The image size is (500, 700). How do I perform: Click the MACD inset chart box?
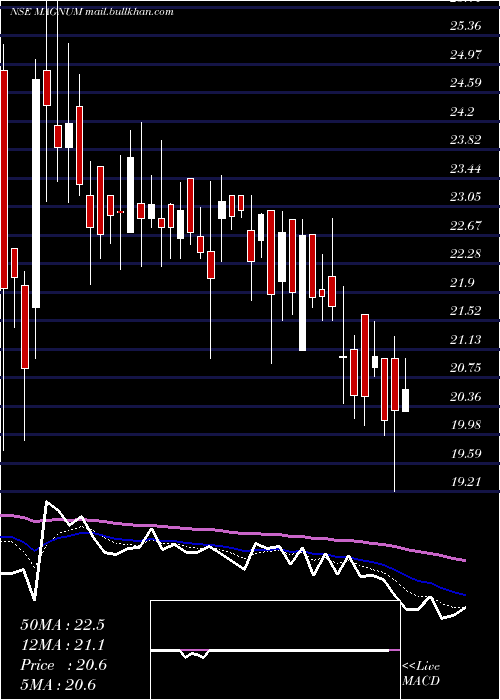click(275, 650)
